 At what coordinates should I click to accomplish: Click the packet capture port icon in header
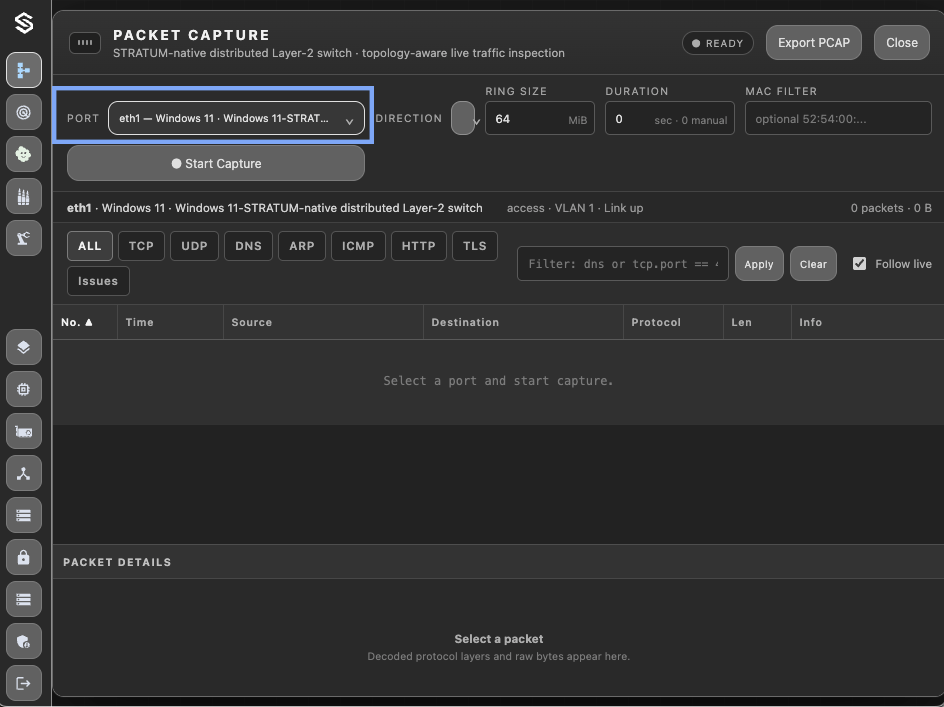(x=85, y=43)
